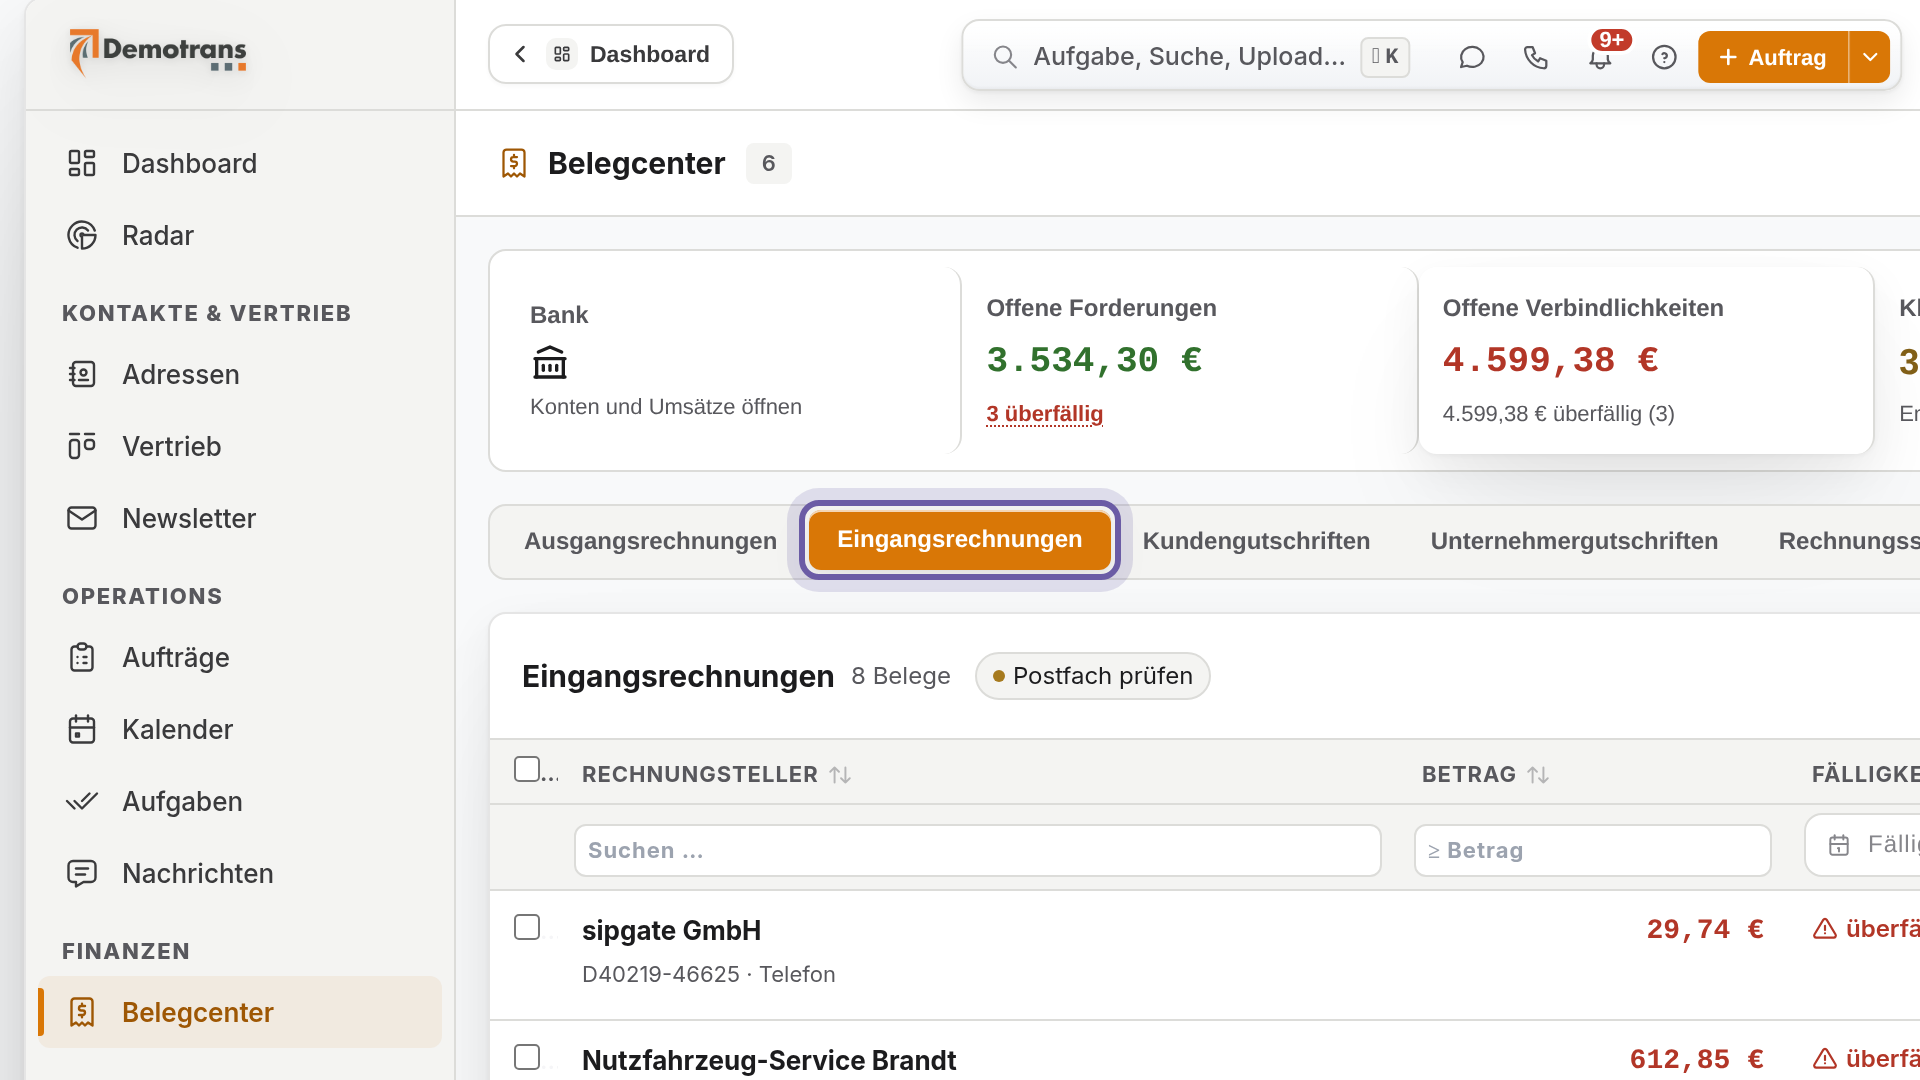Click the Demotrans logo

point(158,52)
